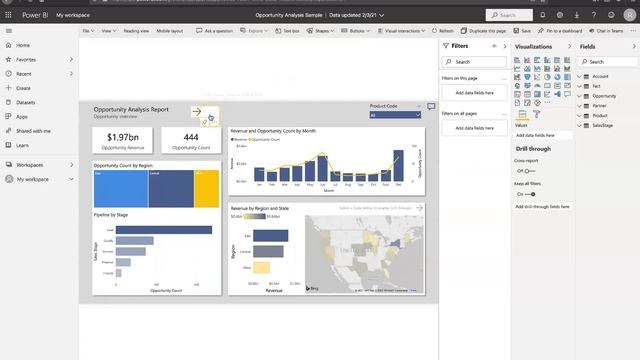
Task: Click comment icon beside Product Code slicer
Action: click(431, 107)
